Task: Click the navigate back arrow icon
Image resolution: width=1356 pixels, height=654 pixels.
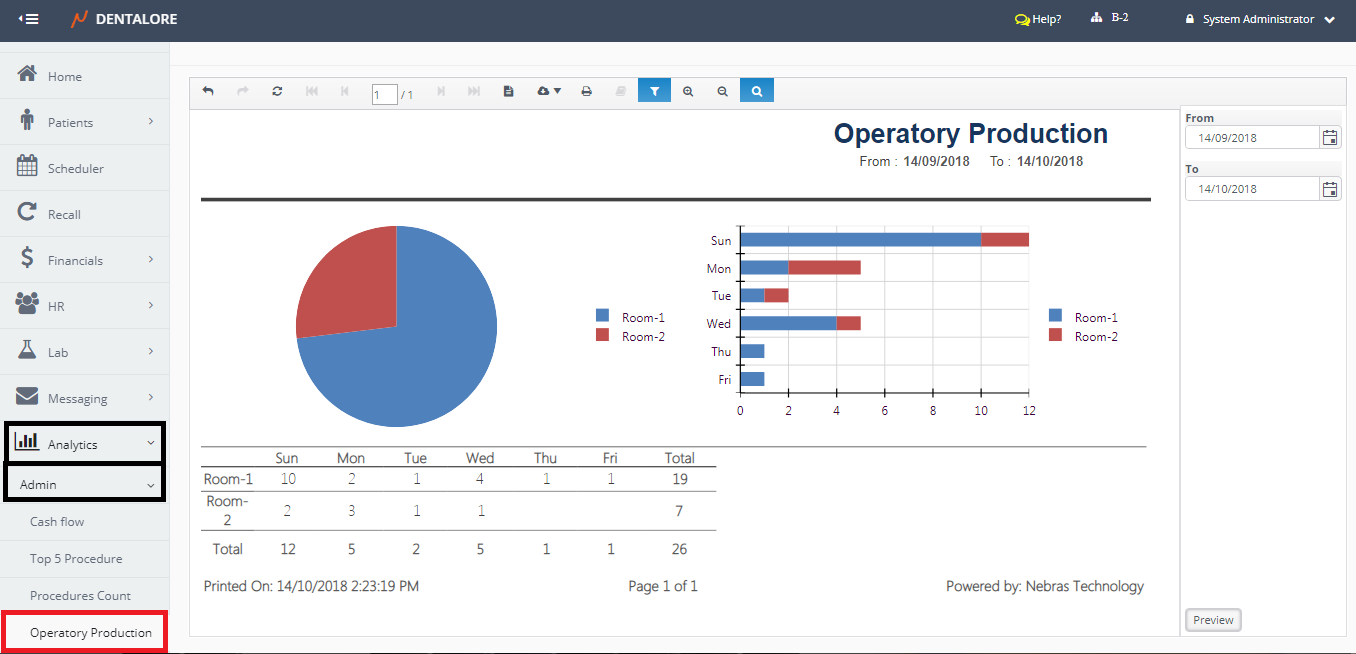Action: click(208, 91)
